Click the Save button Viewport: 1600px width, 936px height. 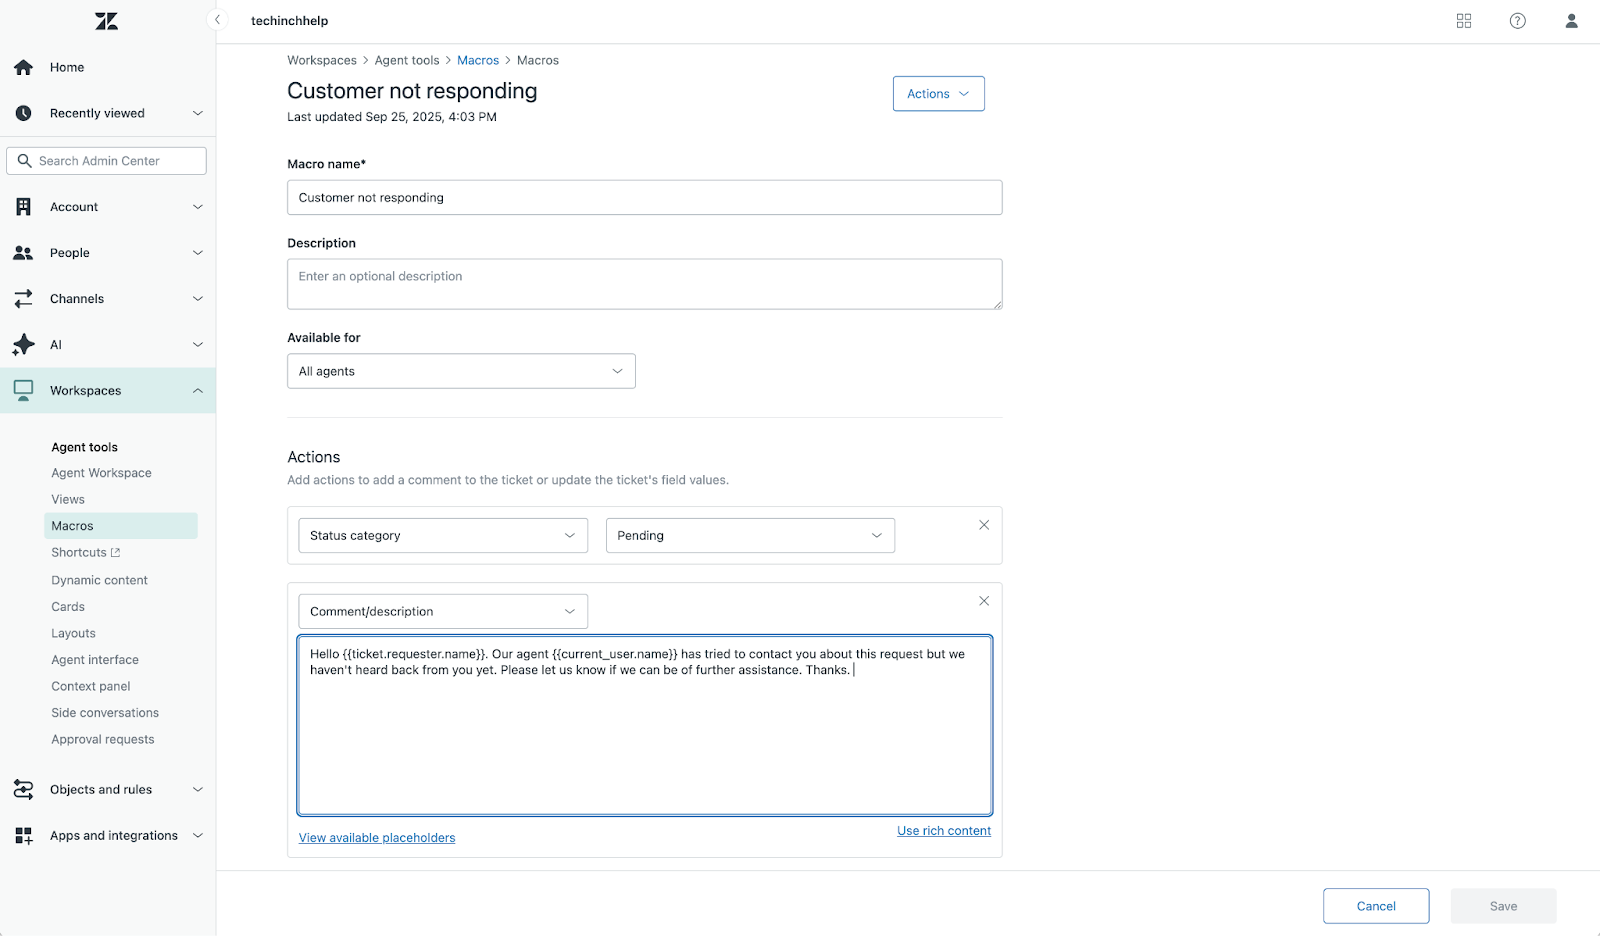click(x=1503, y=905)
